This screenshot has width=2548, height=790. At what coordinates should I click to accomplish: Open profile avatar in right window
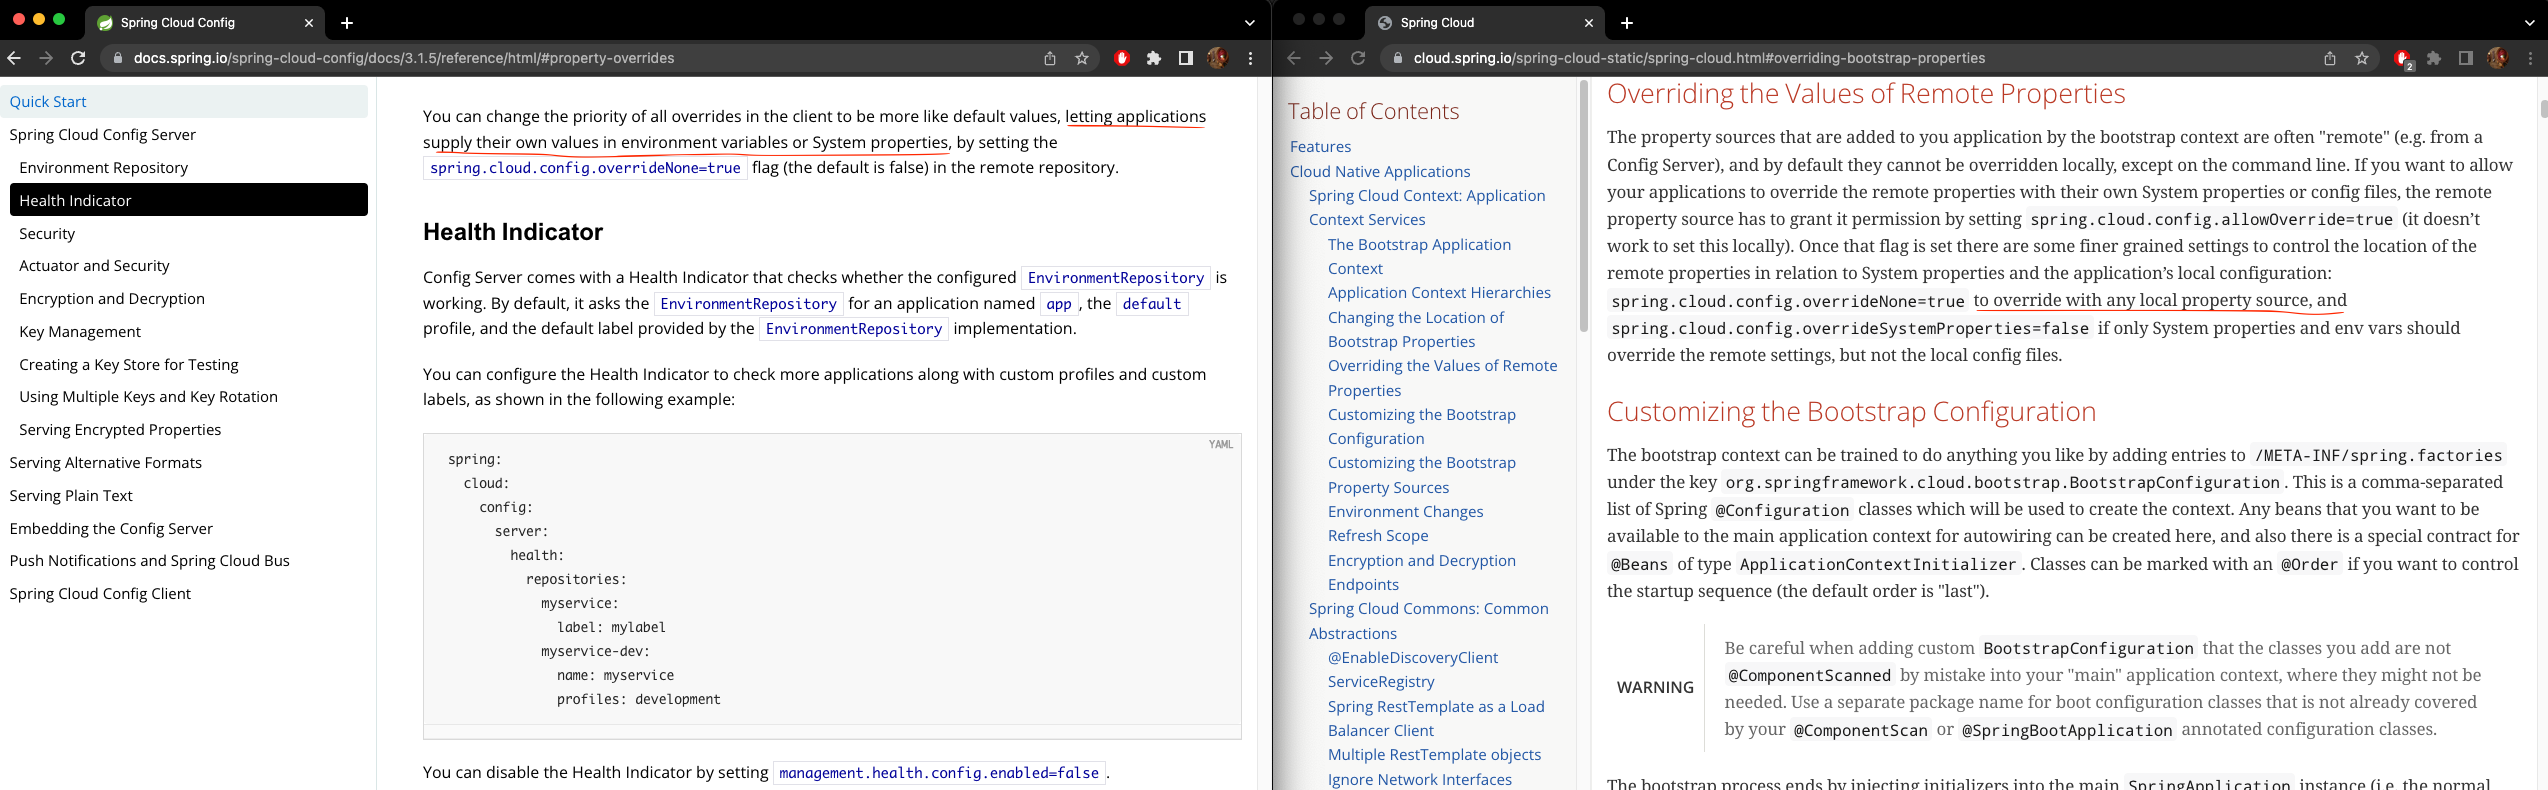click(2498, 58)
